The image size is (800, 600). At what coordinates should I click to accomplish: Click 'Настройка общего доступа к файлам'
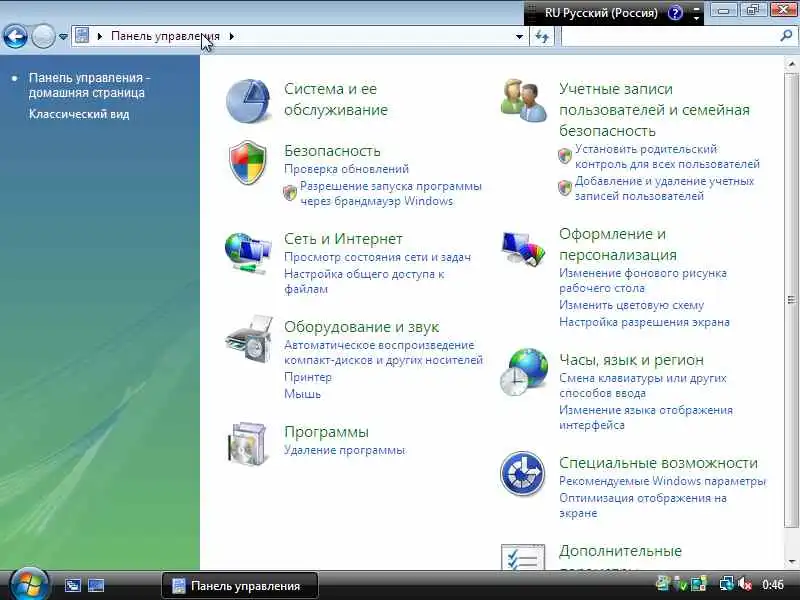(364, 281)
